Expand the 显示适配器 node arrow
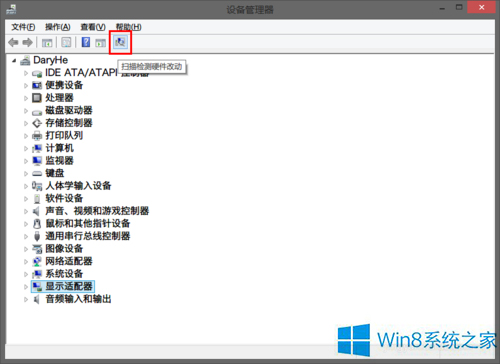Image resolution: width=500 pixels, height=364 pixels. click(x=26, y=287)
